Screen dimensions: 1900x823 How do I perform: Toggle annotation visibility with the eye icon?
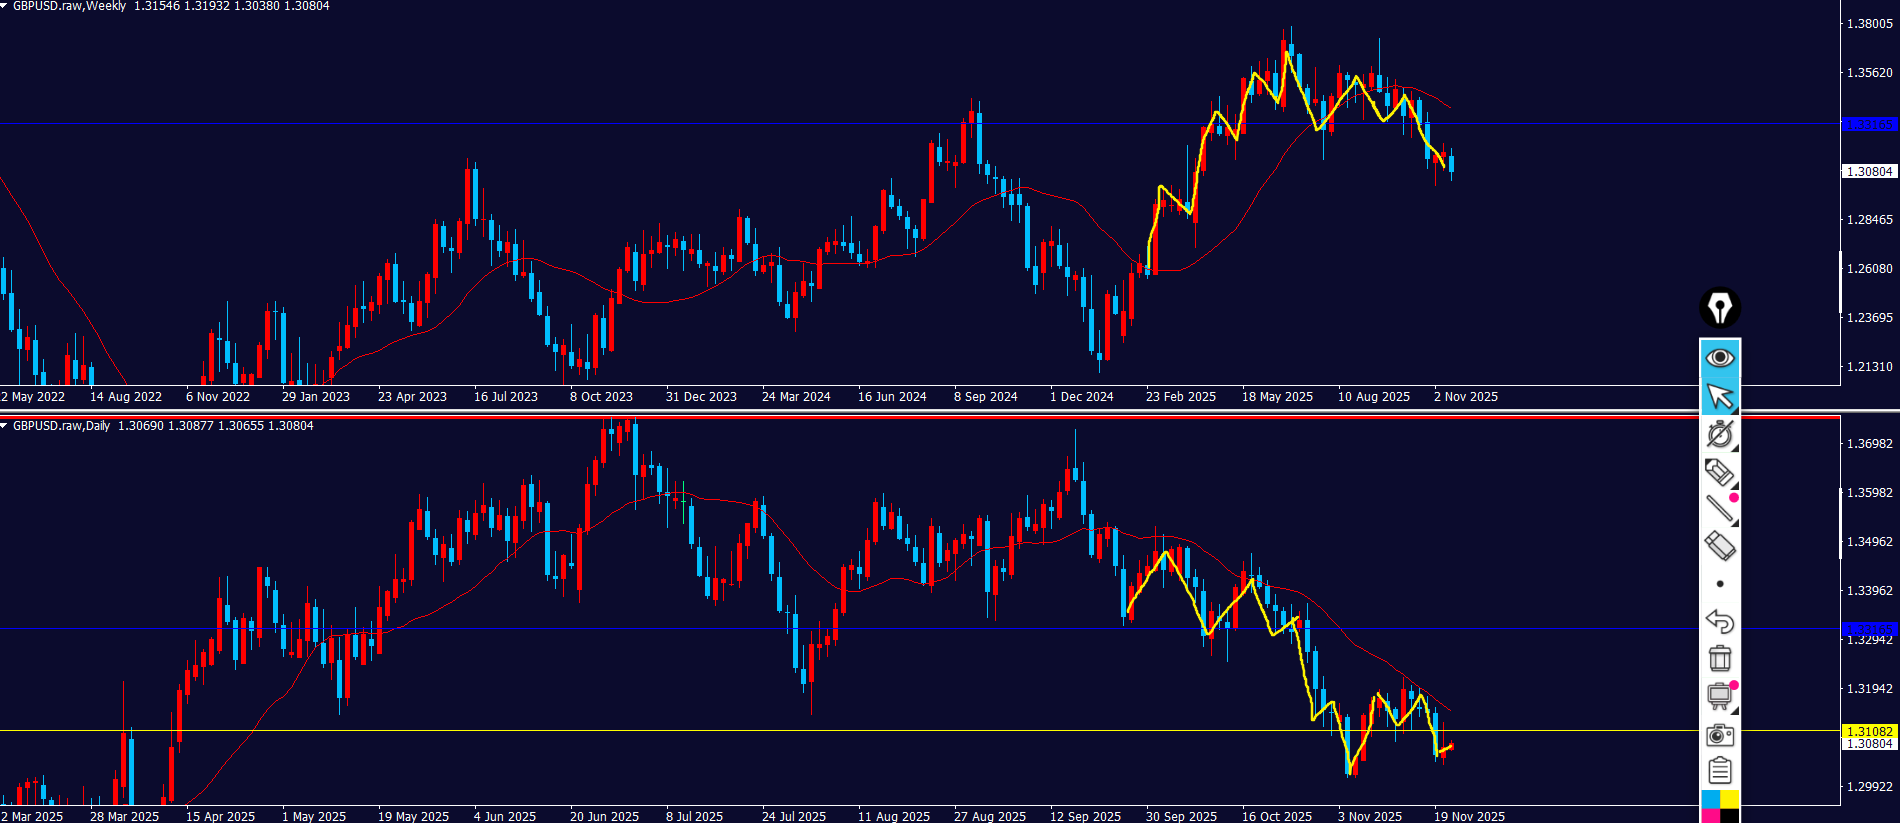pos(1720,358)
